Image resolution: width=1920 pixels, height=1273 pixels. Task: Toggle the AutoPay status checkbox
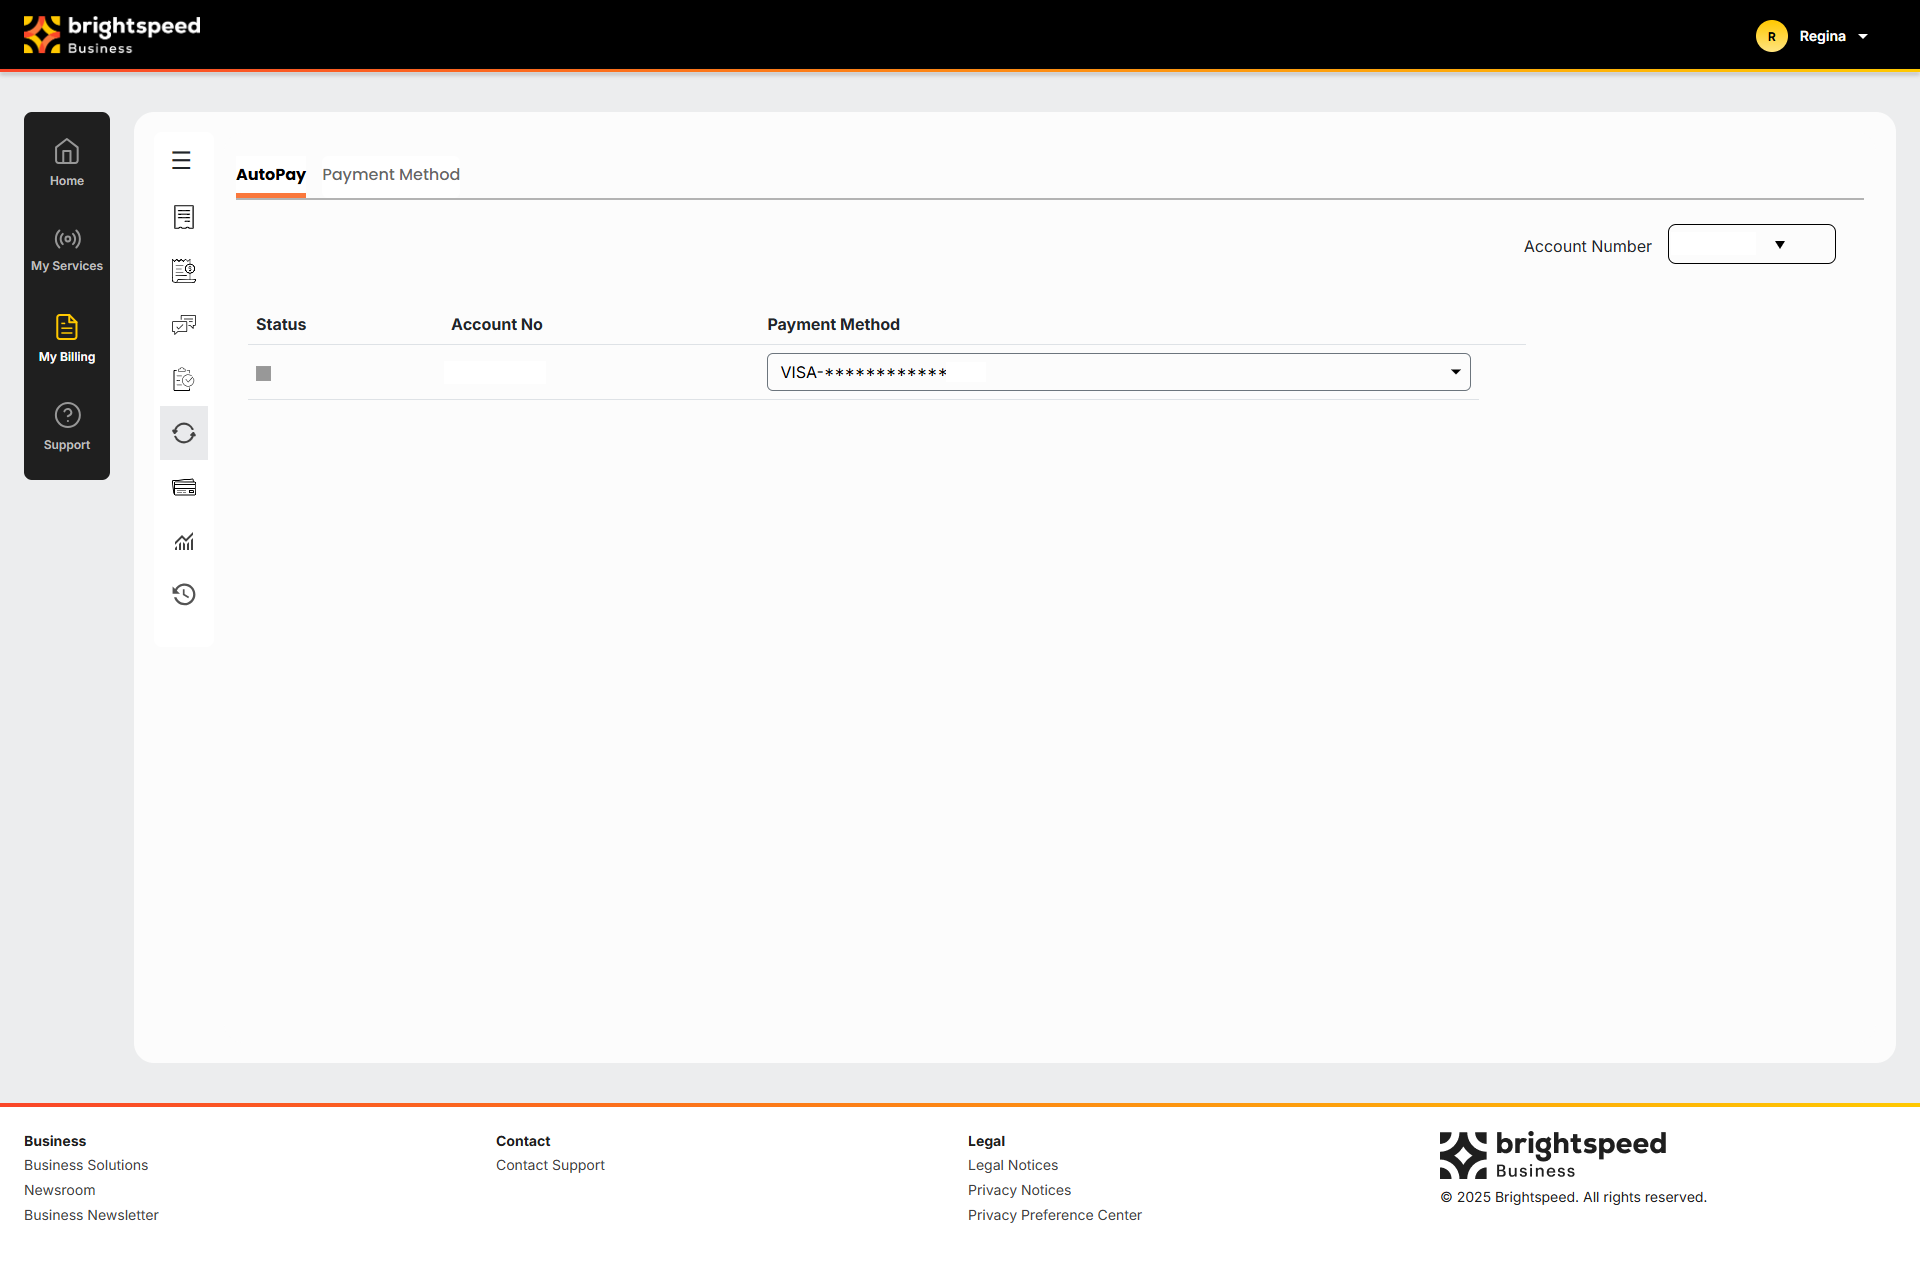[264, 373]
